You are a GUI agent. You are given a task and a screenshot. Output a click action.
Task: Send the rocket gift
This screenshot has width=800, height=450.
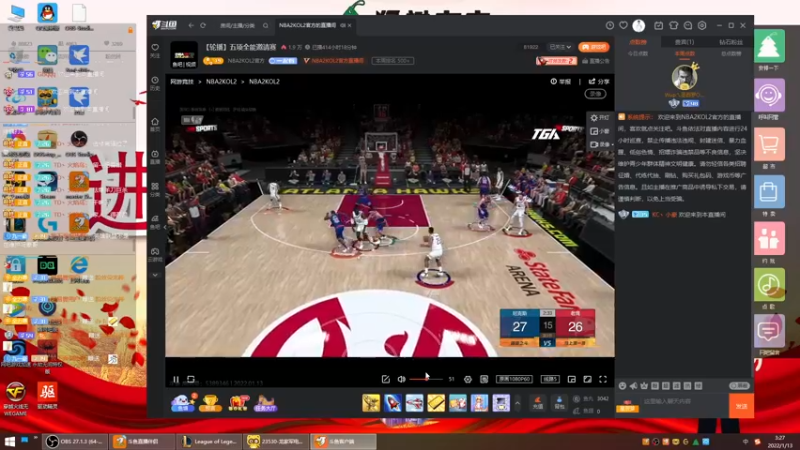click(x=392, y=403)
